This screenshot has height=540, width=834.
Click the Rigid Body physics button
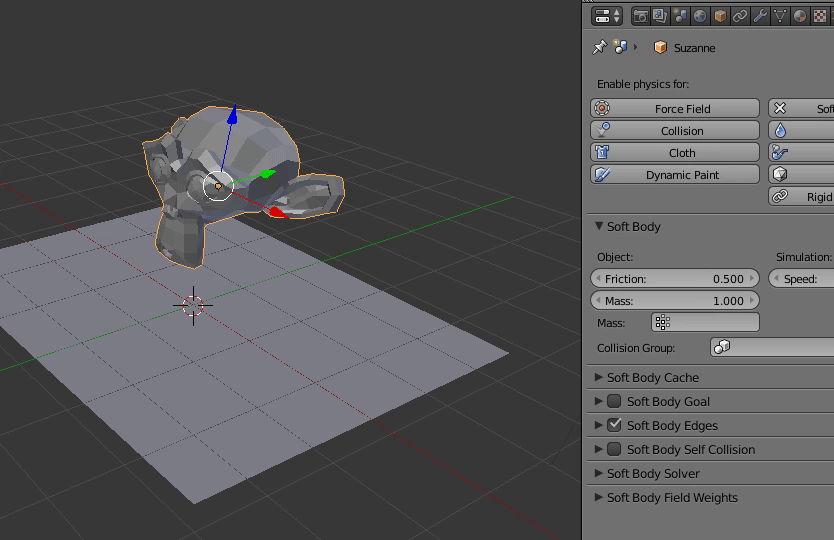click(x=801, y=196)
